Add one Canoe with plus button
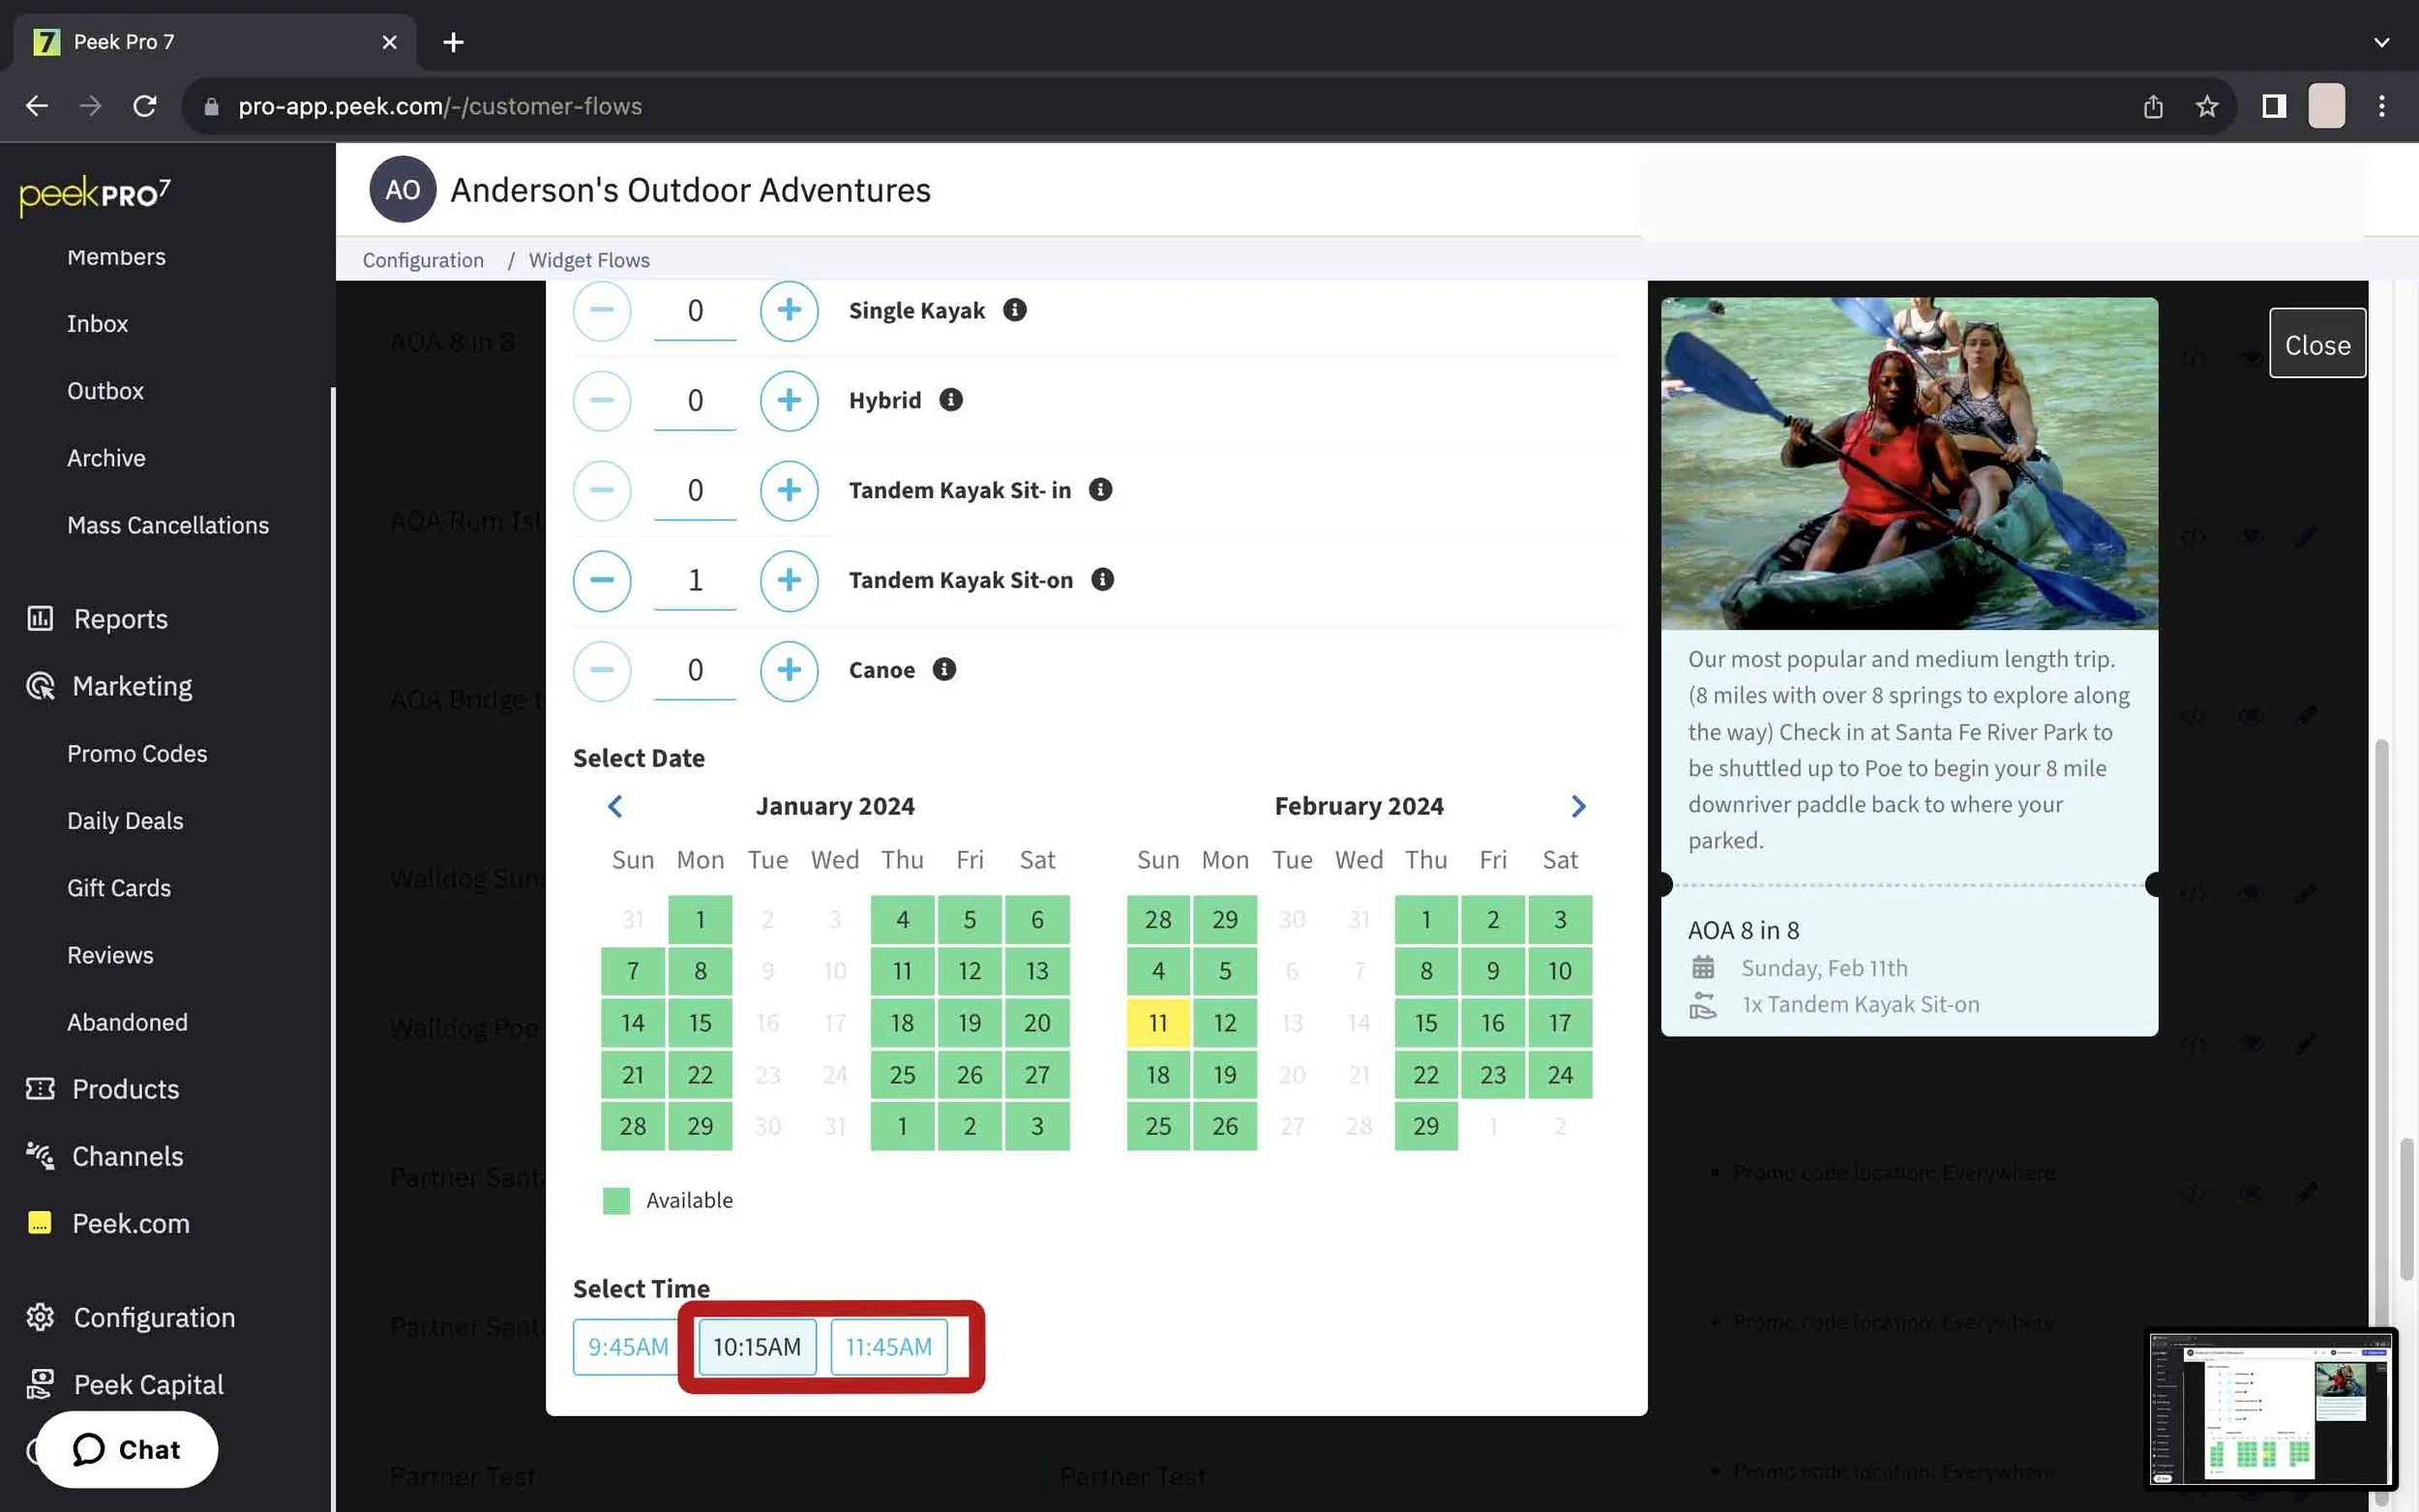Image resolution: width=2419 pixels, height=1512 pixels. [788, 669]
